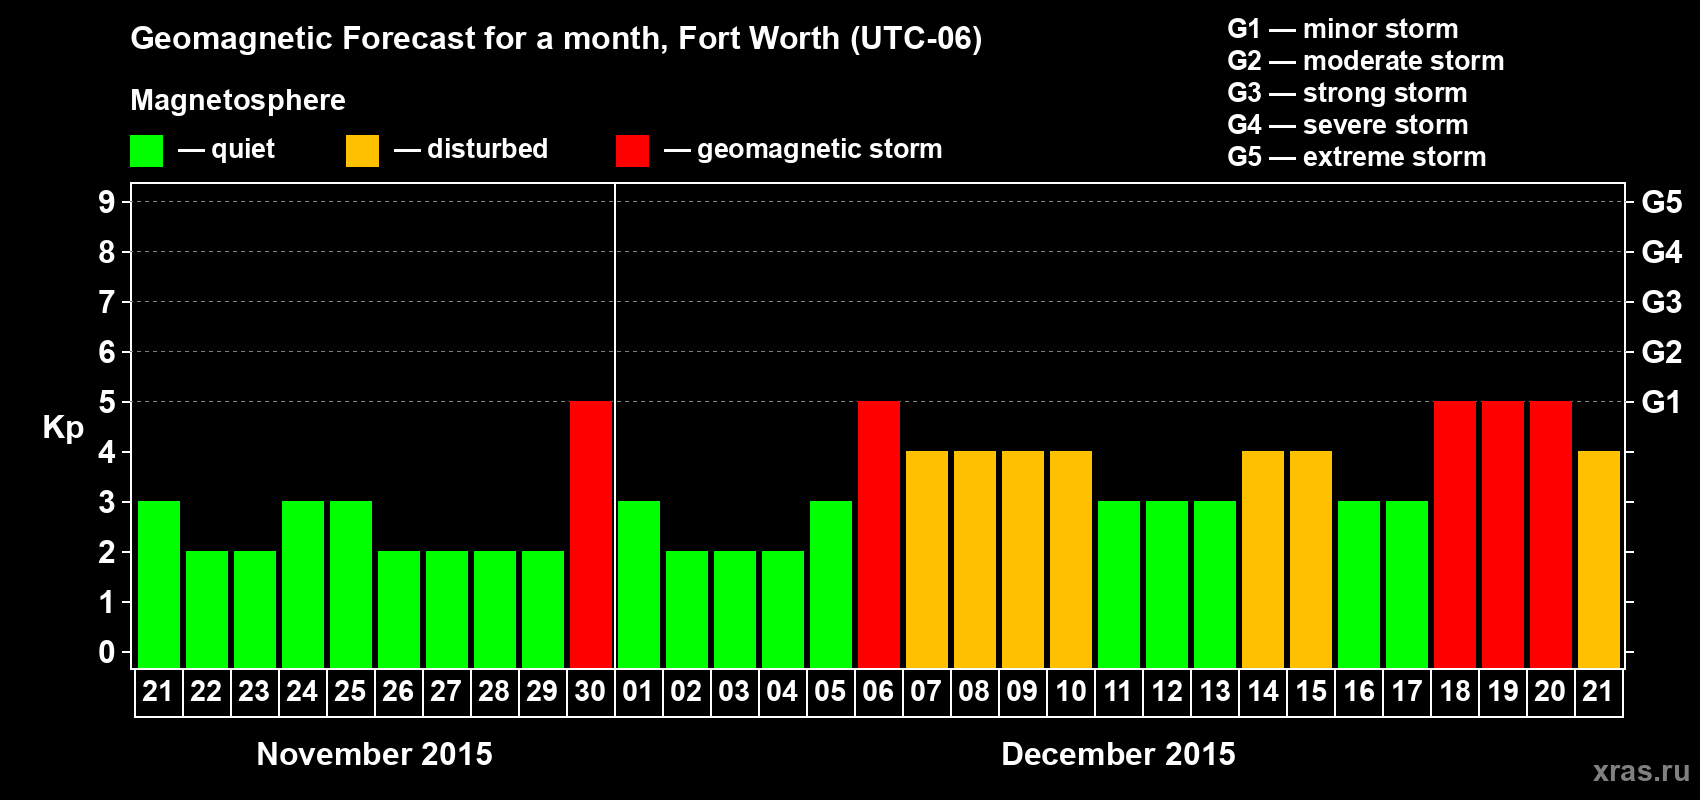Click the orange disturbed legend swatch

[362, 151]
